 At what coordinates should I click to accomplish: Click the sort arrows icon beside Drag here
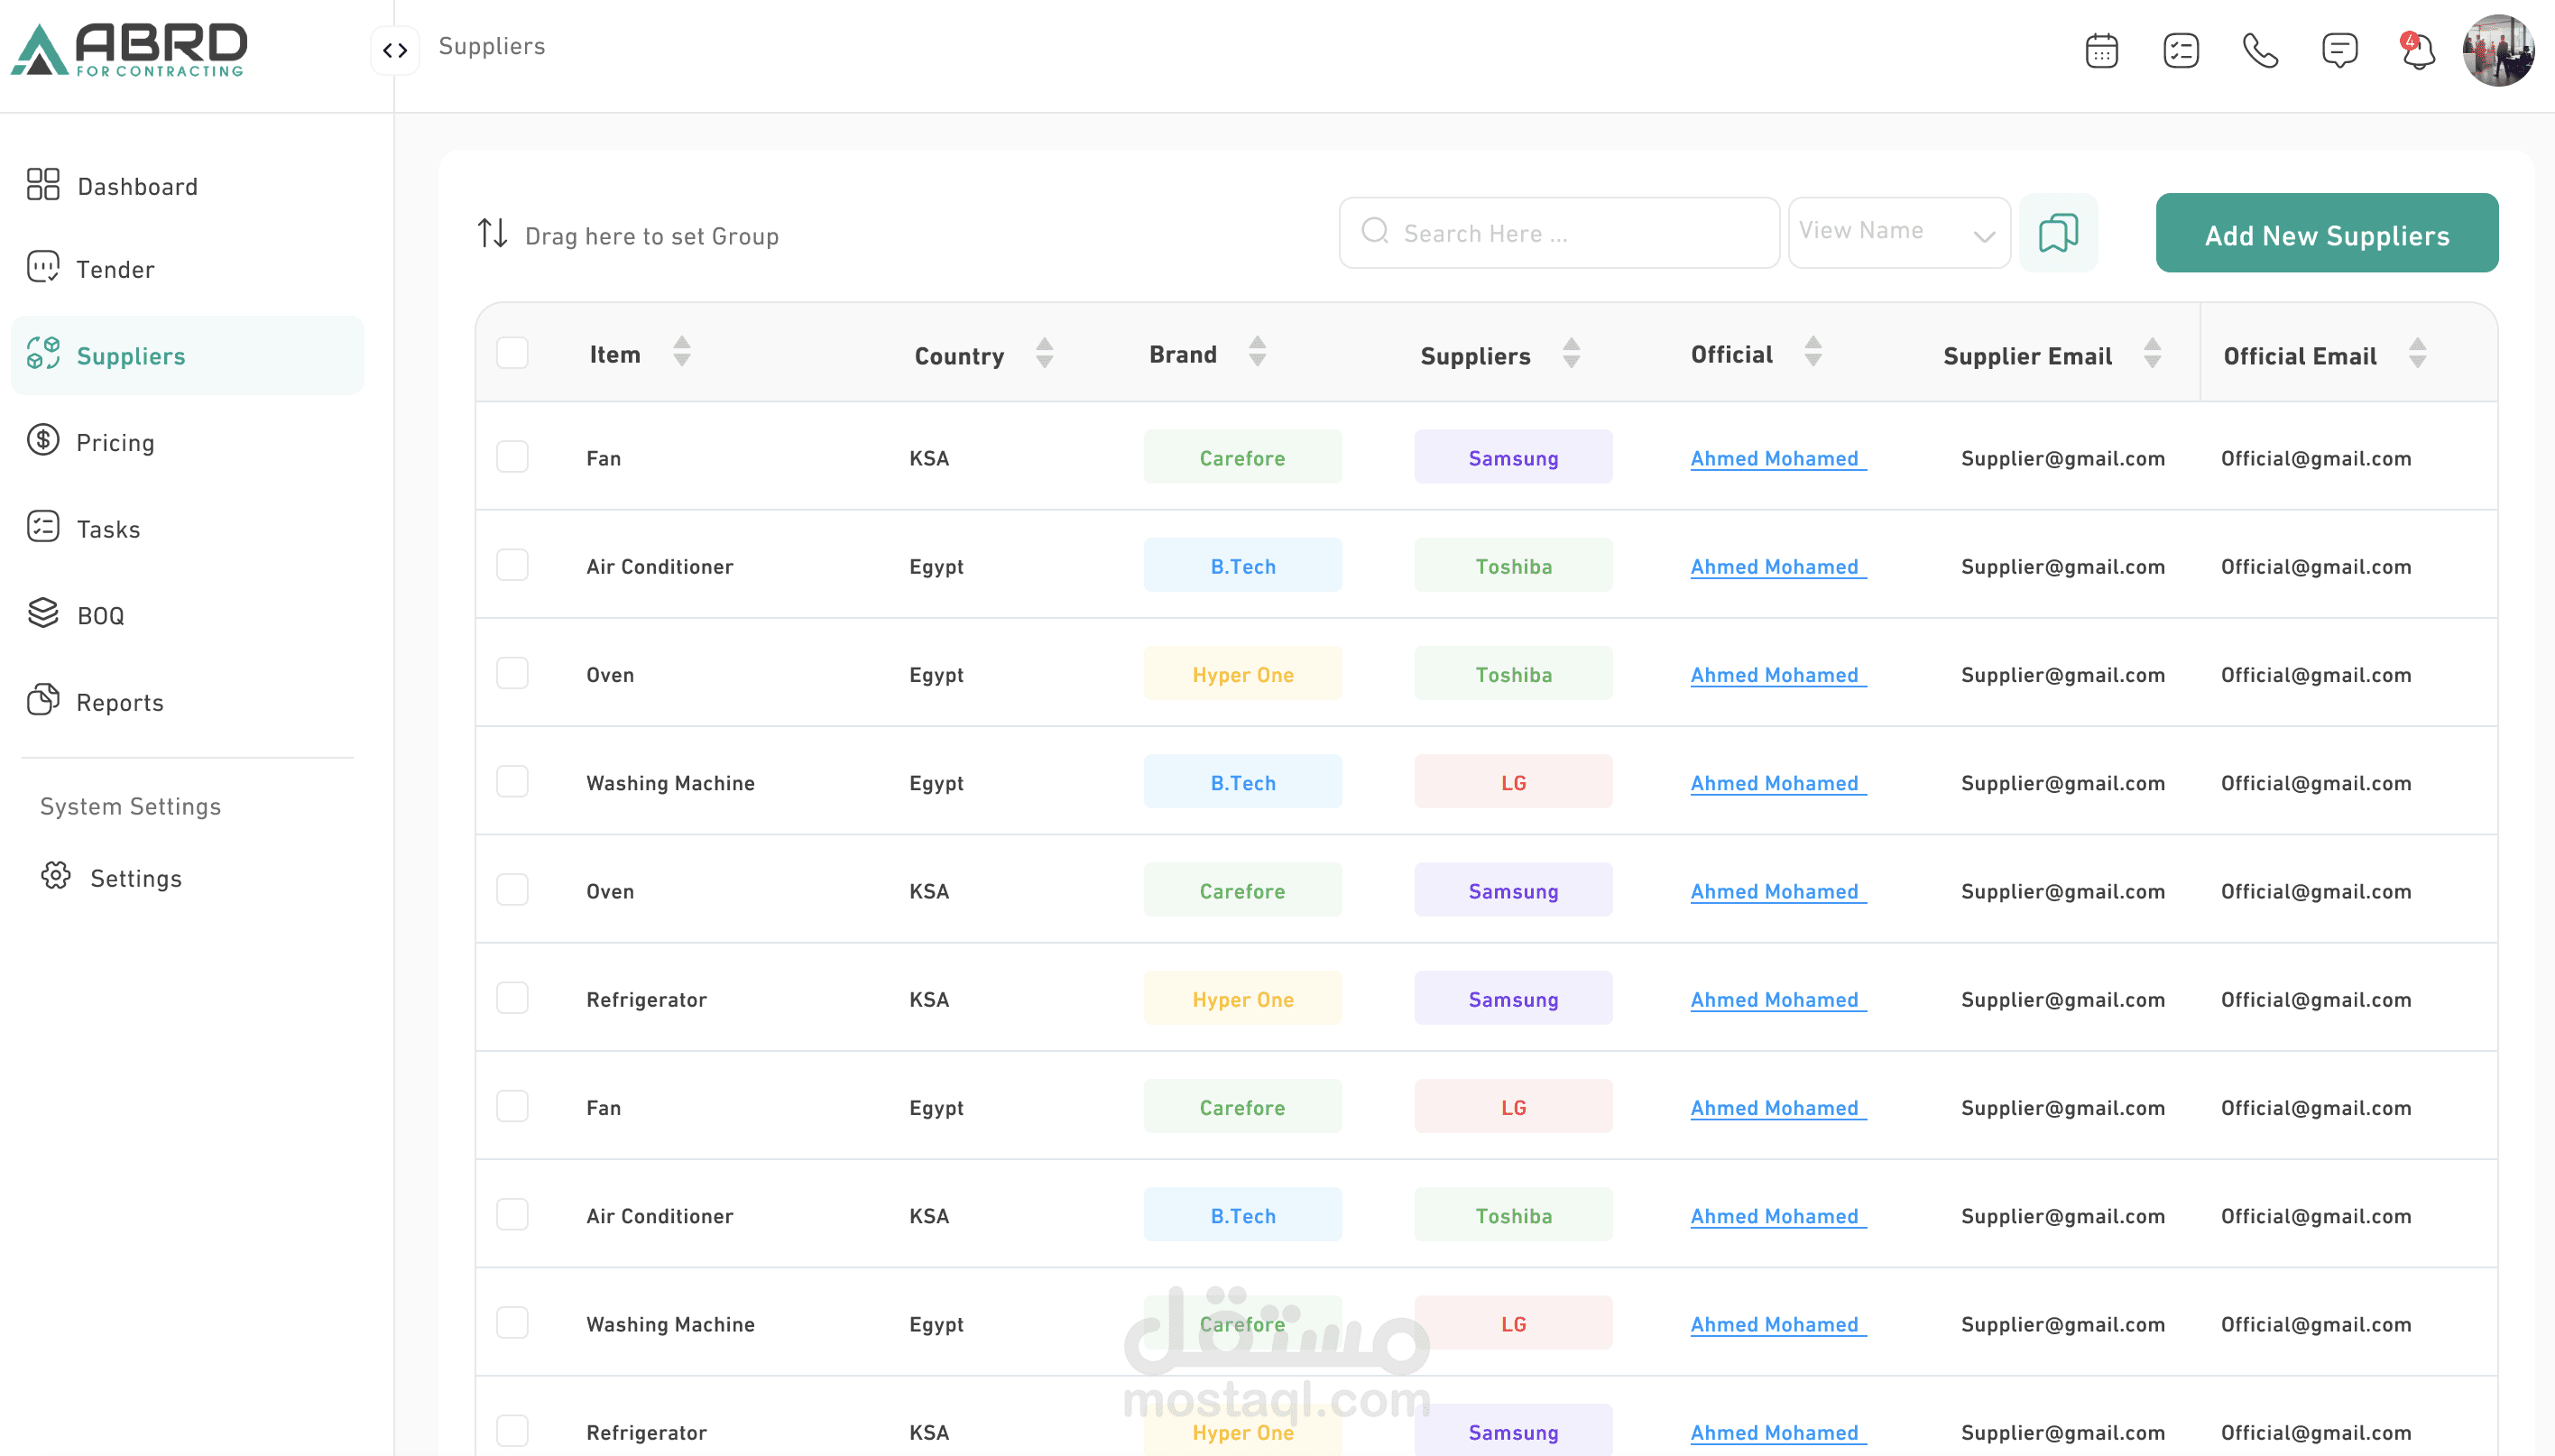click(x=492, y=233)
